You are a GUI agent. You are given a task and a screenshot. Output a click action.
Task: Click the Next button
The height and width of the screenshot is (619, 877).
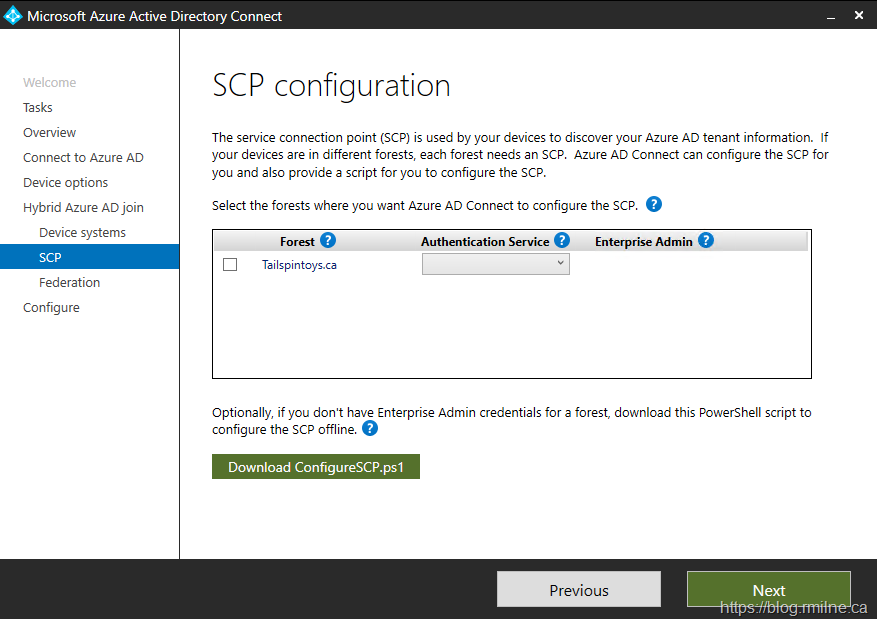click(768, 590)
